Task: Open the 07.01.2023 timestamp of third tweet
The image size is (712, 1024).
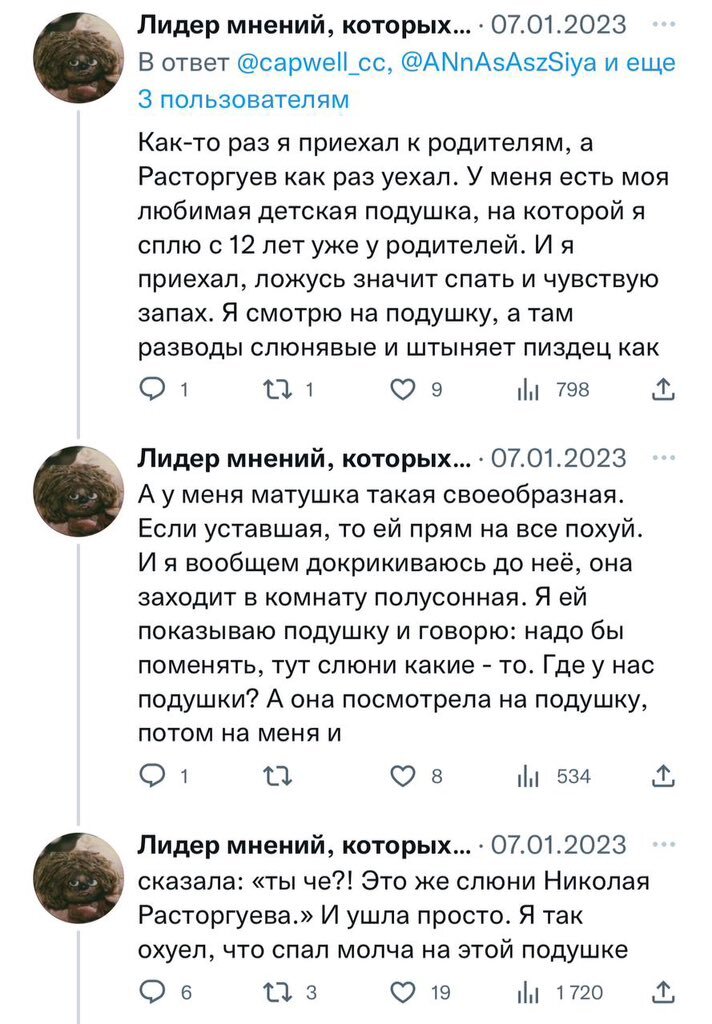Action: tap(560, 845)
